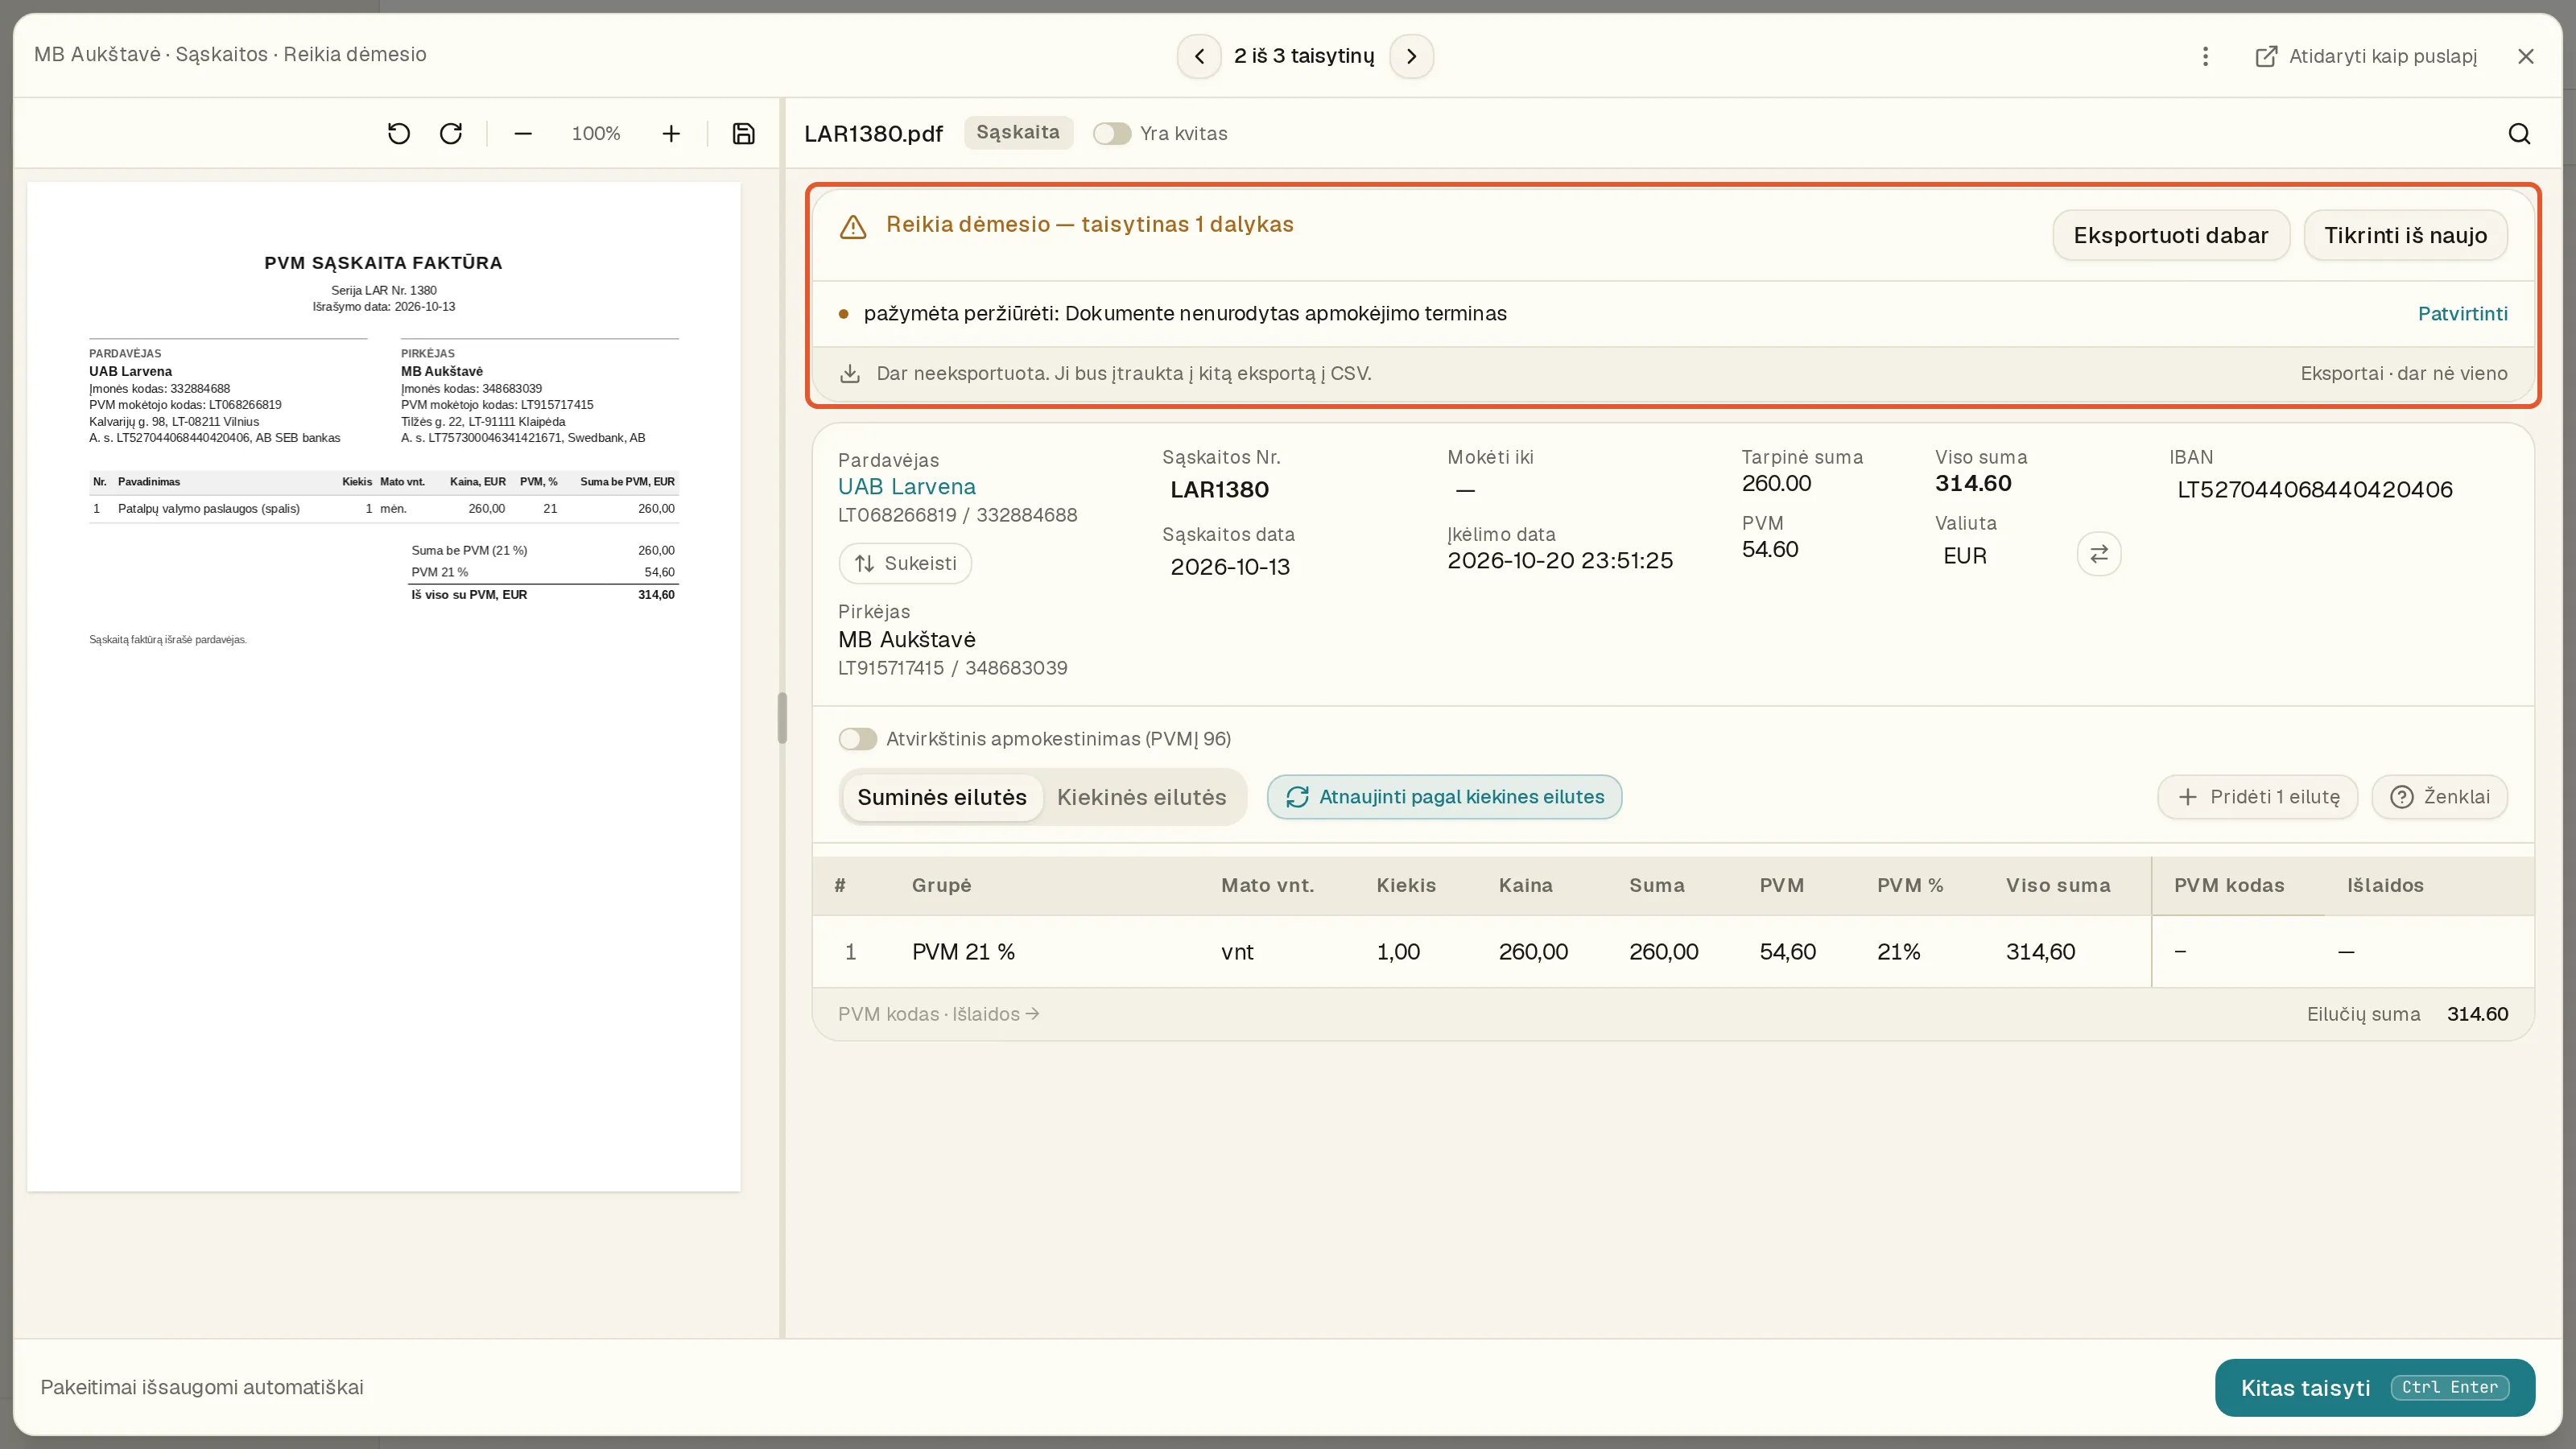Open the search magnifier icon

tap(2519, 133)
